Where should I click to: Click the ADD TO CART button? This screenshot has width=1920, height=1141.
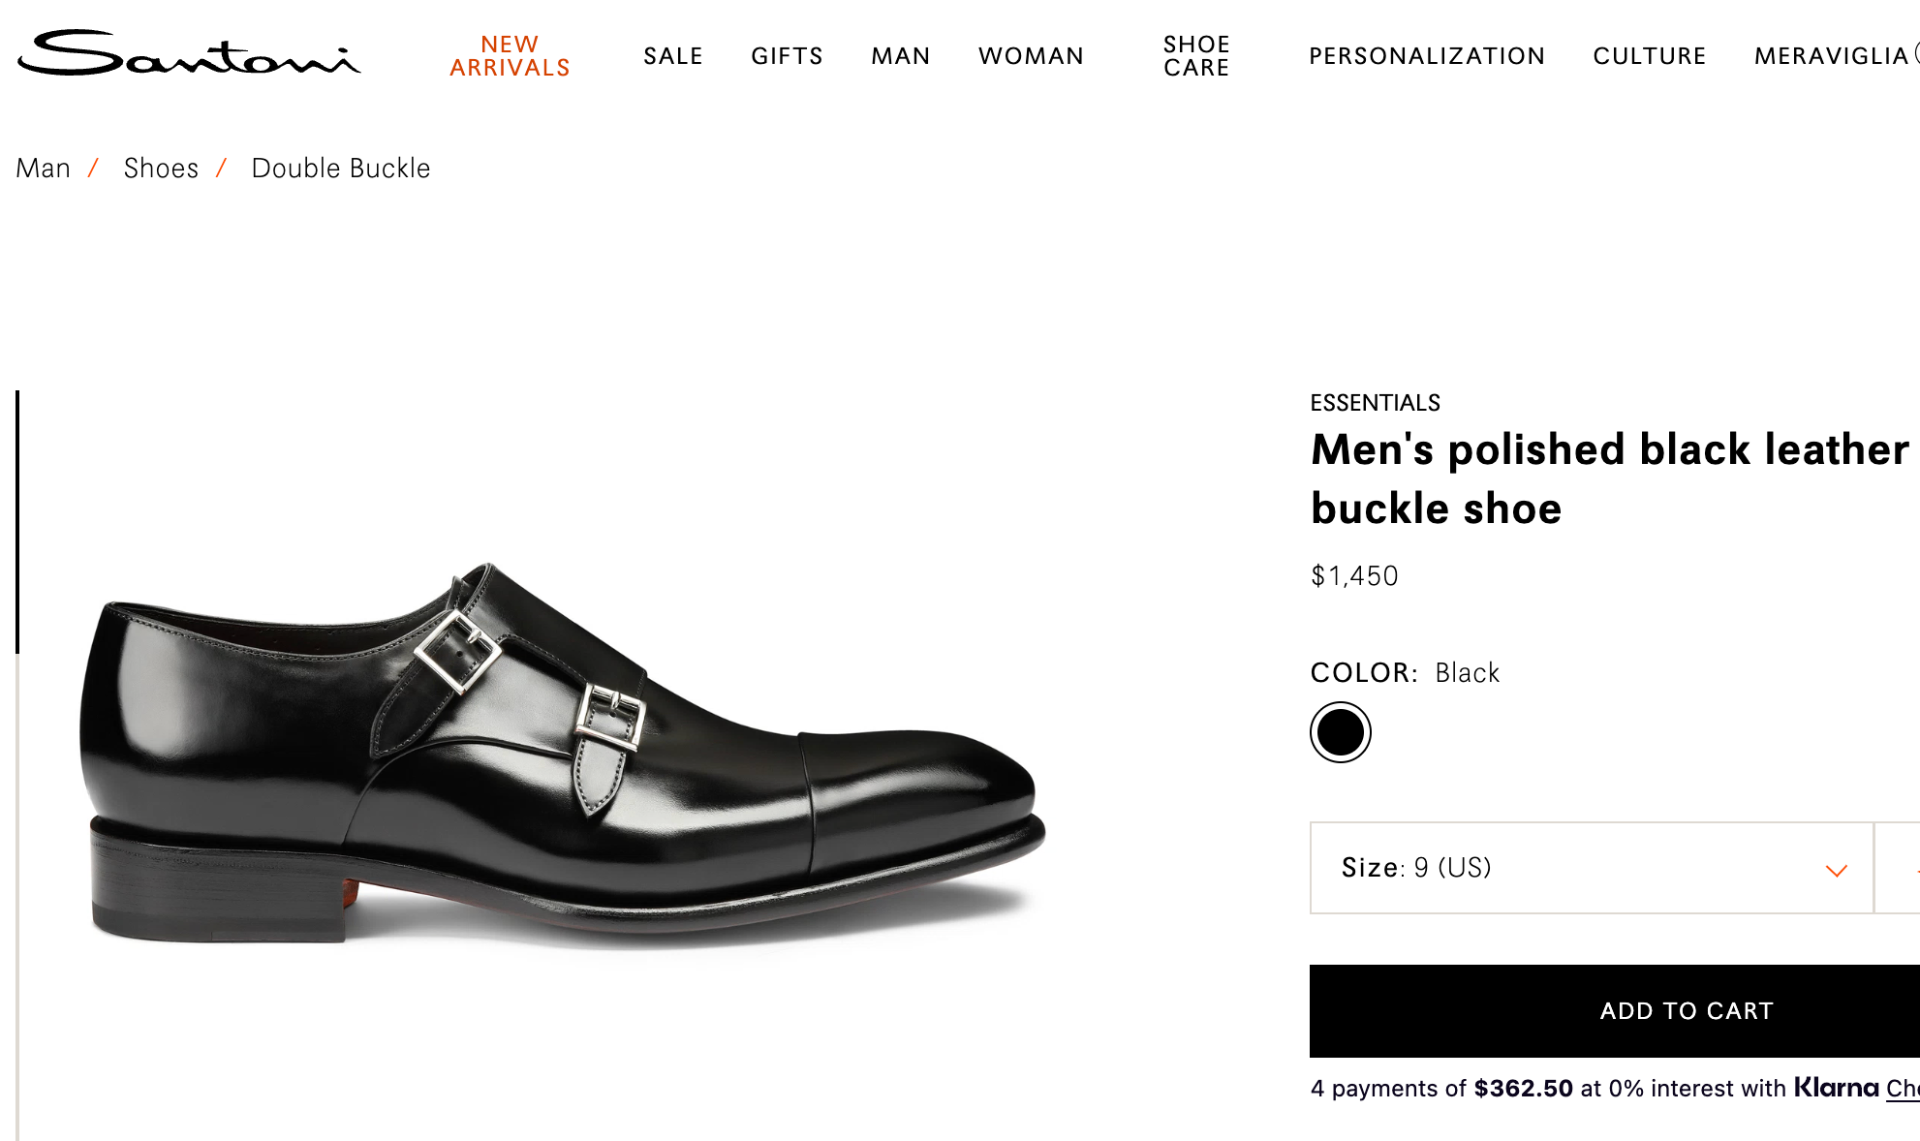[x=1686, y=1010]
